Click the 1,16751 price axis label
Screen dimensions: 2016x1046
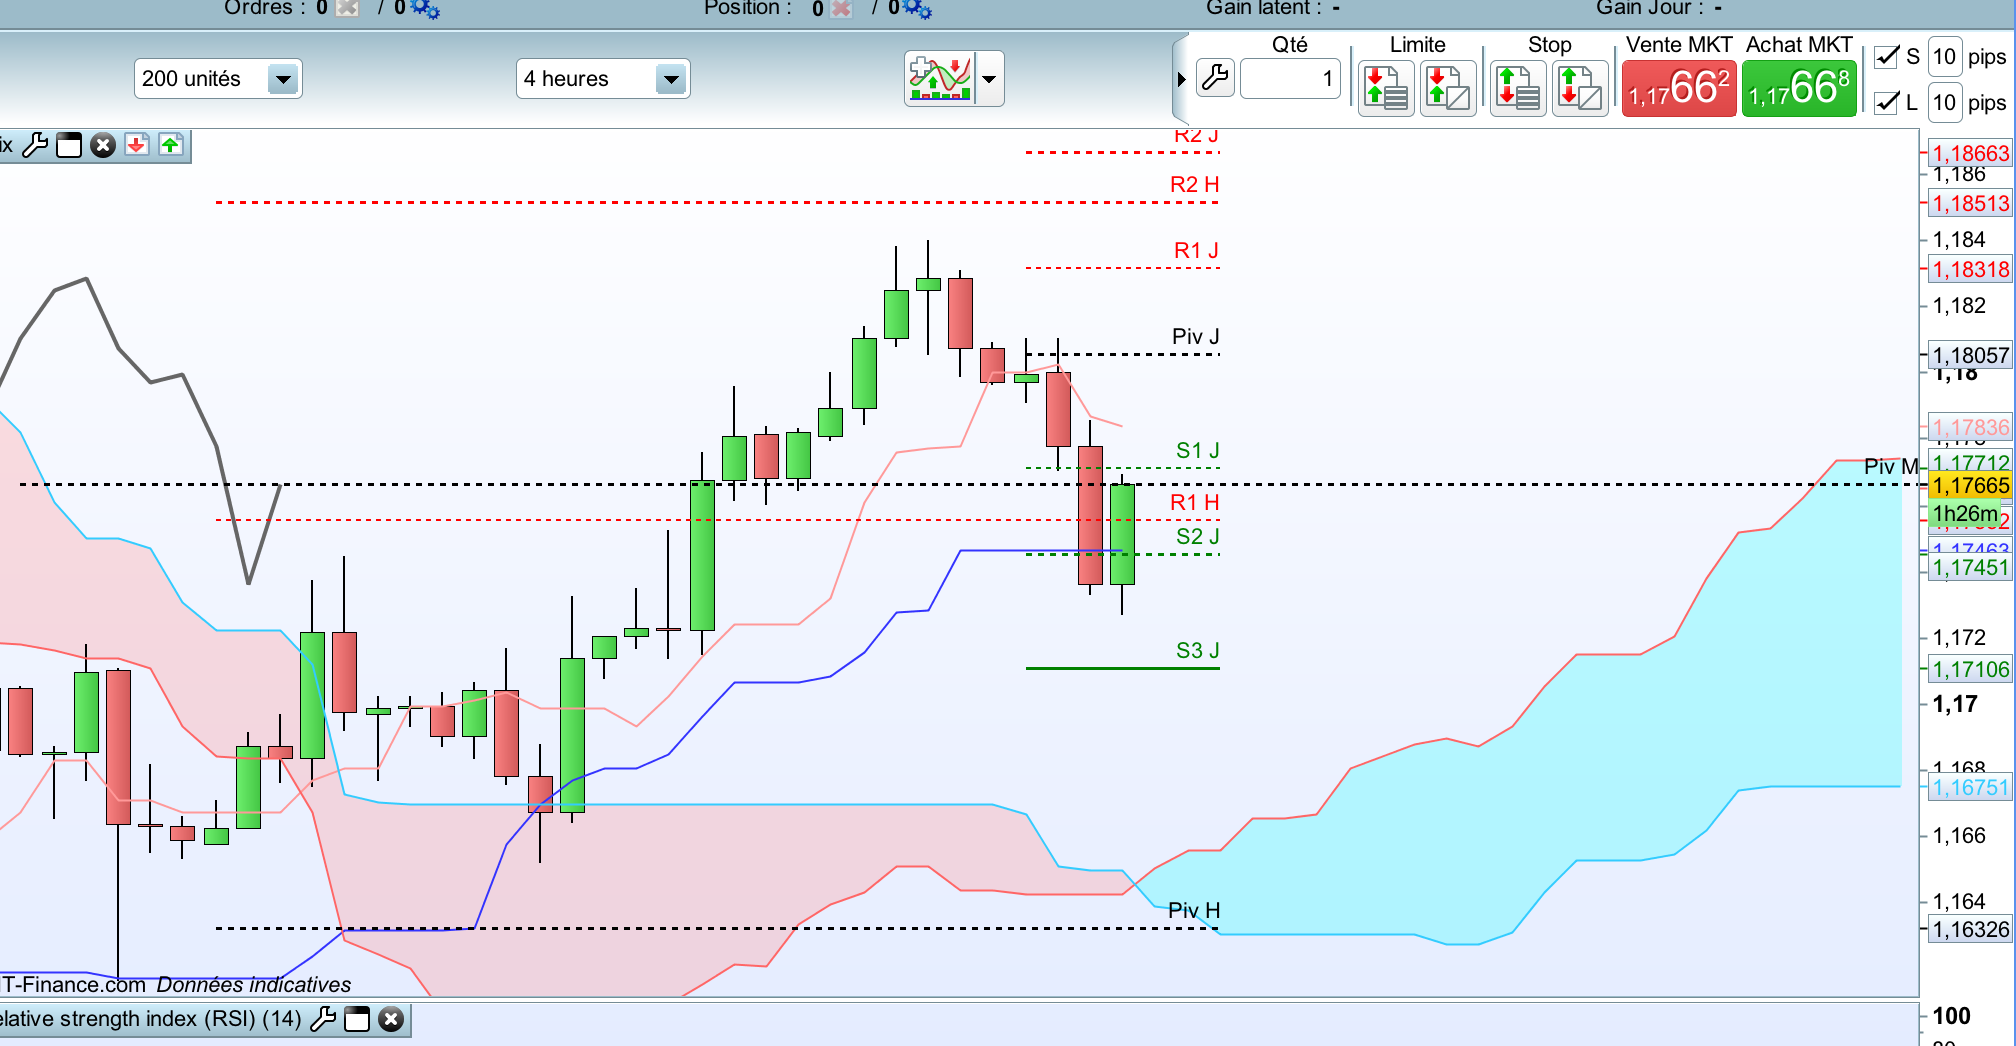pos(1970,787)
